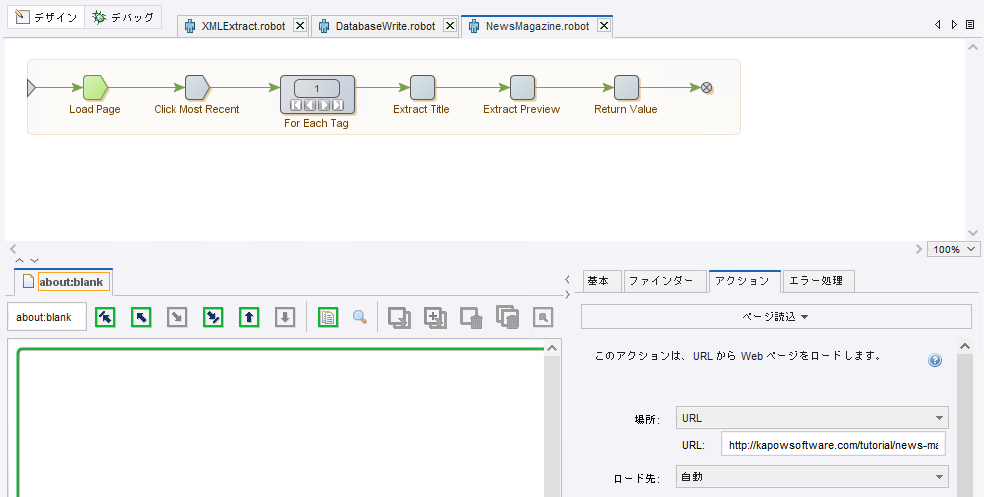
Task: Open the エラー処理 tab
Action: pos(818,281)
